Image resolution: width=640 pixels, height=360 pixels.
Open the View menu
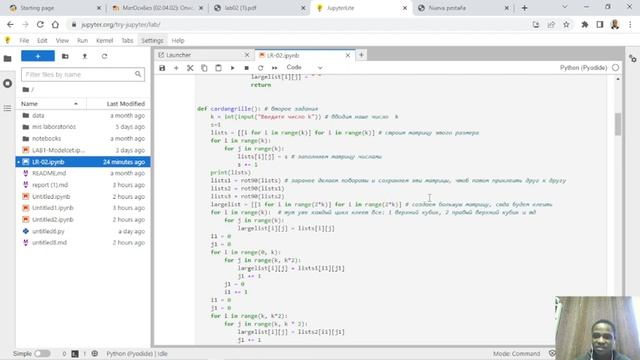(62, 40)
